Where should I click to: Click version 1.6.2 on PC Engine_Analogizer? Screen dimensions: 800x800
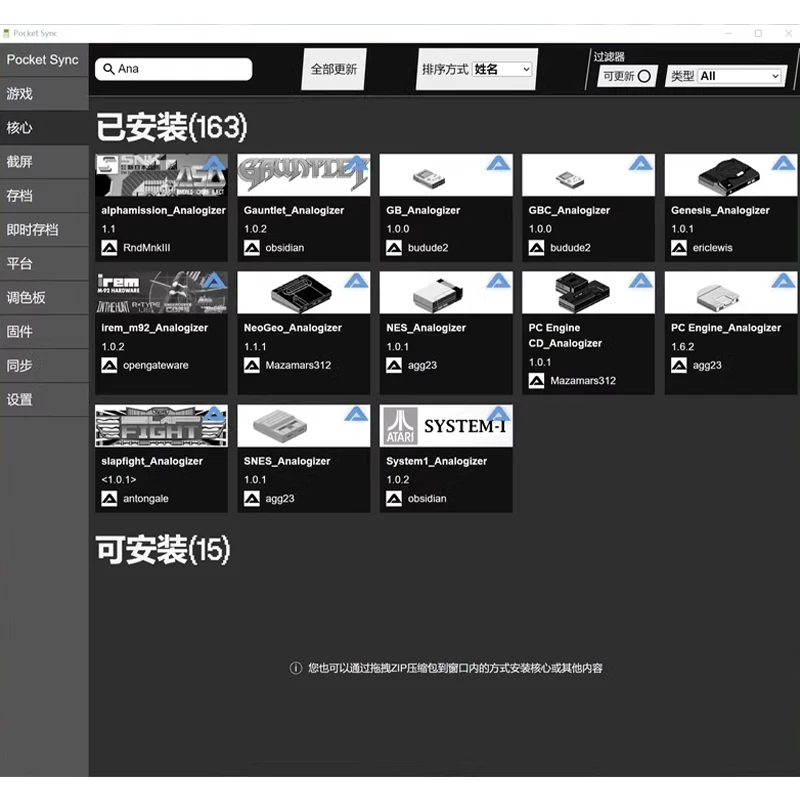[x=683, y=346]
